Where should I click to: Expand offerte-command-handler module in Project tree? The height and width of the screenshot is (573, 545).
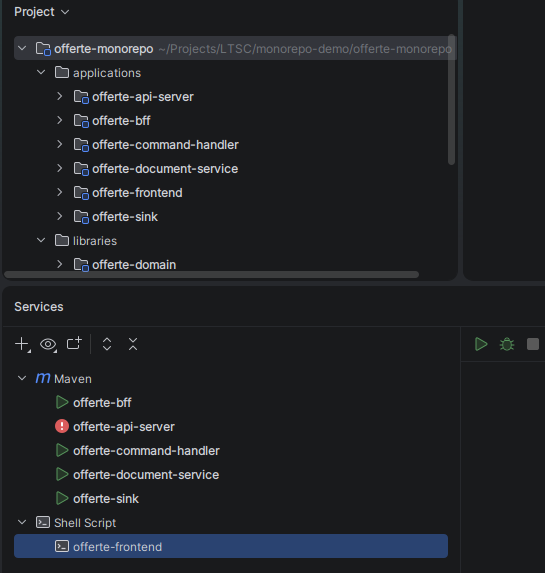tap(60, 144)
